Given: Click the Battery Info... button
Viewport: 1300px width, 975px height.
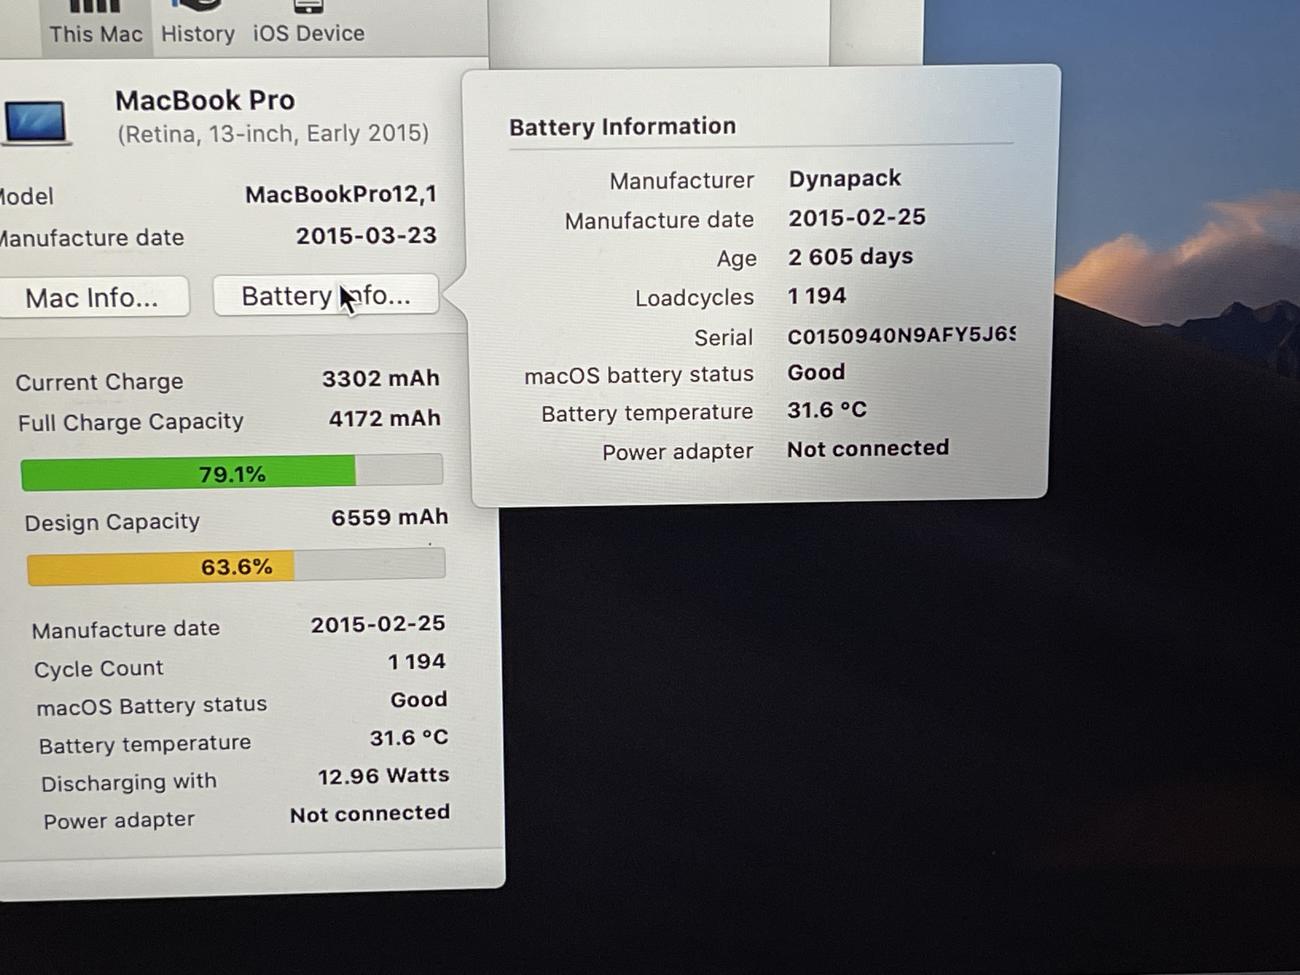Looking at the screenshot, I should 326,295.
